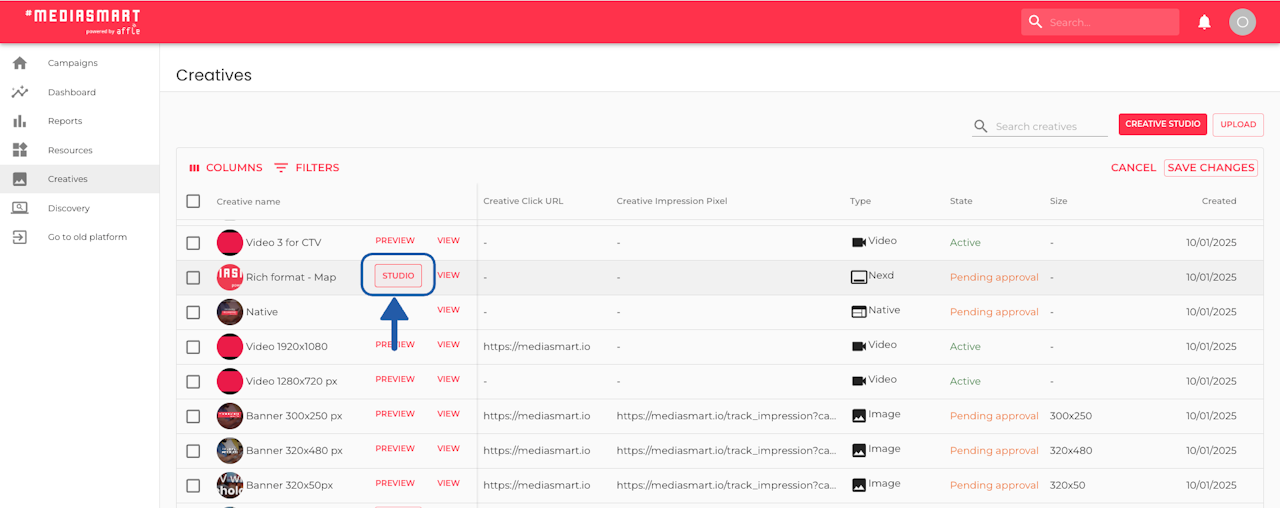Click the Native type icon
The image size is (1280, 508).
pyautogui.click(x=858, y=312)
